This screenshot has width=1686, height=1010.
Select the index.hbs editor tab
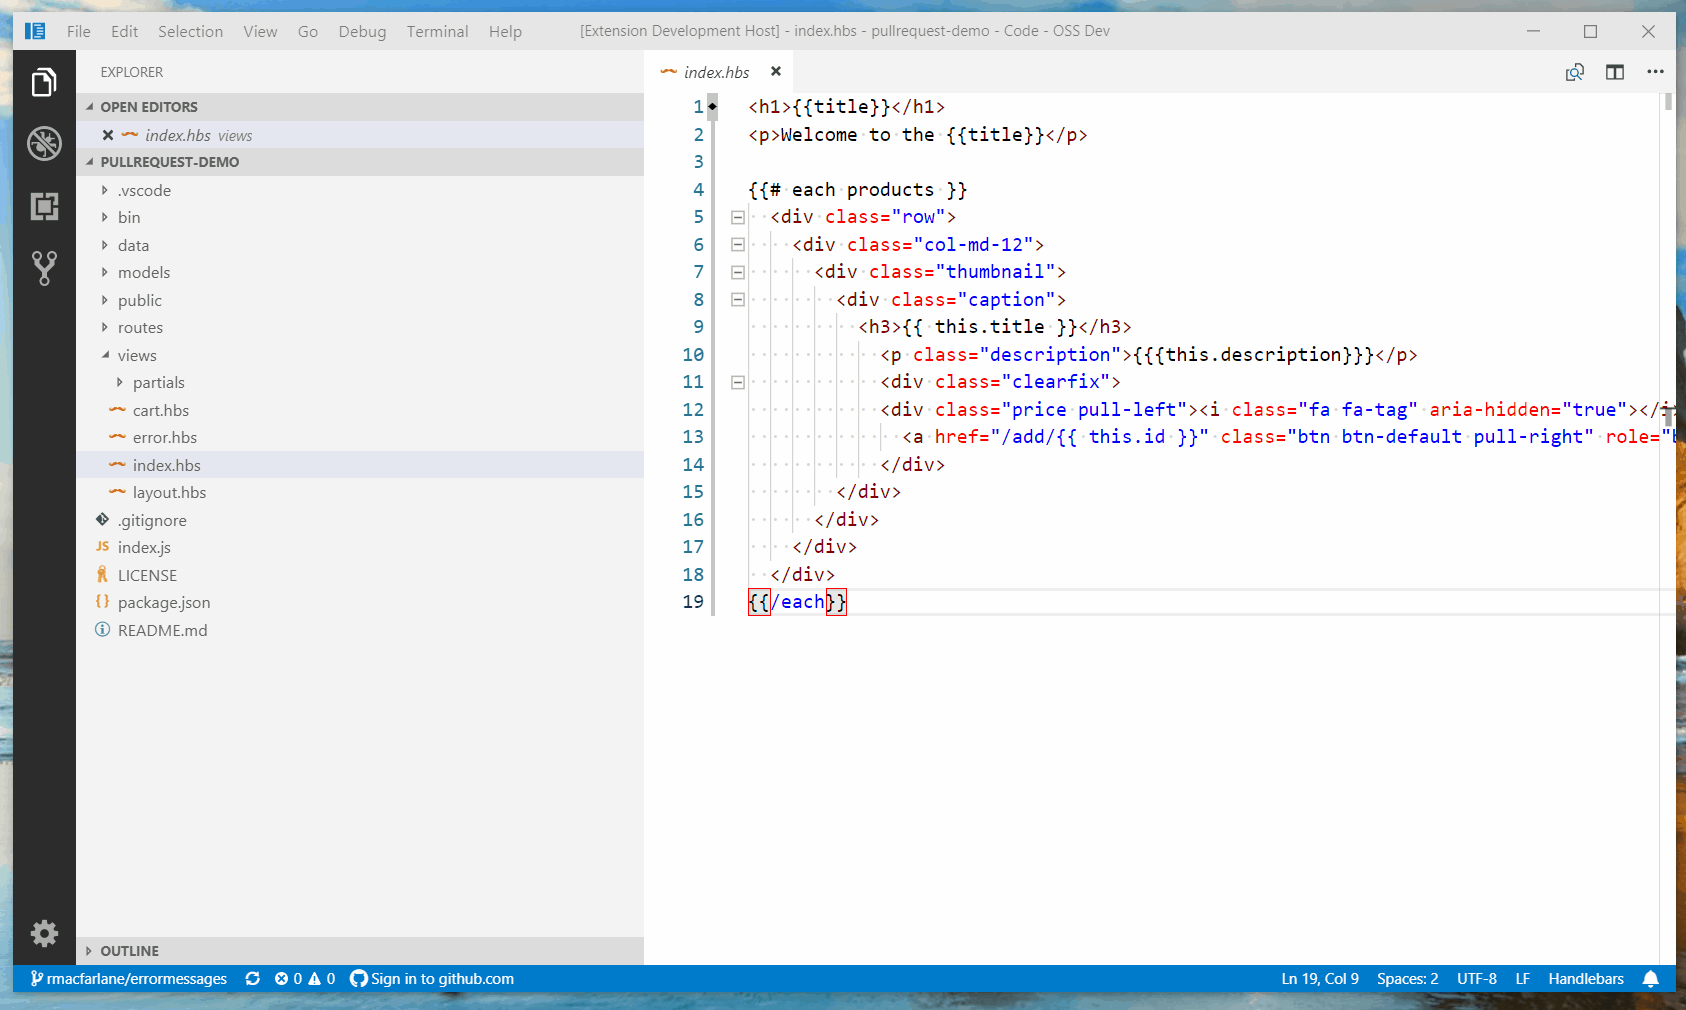(716, 72)
